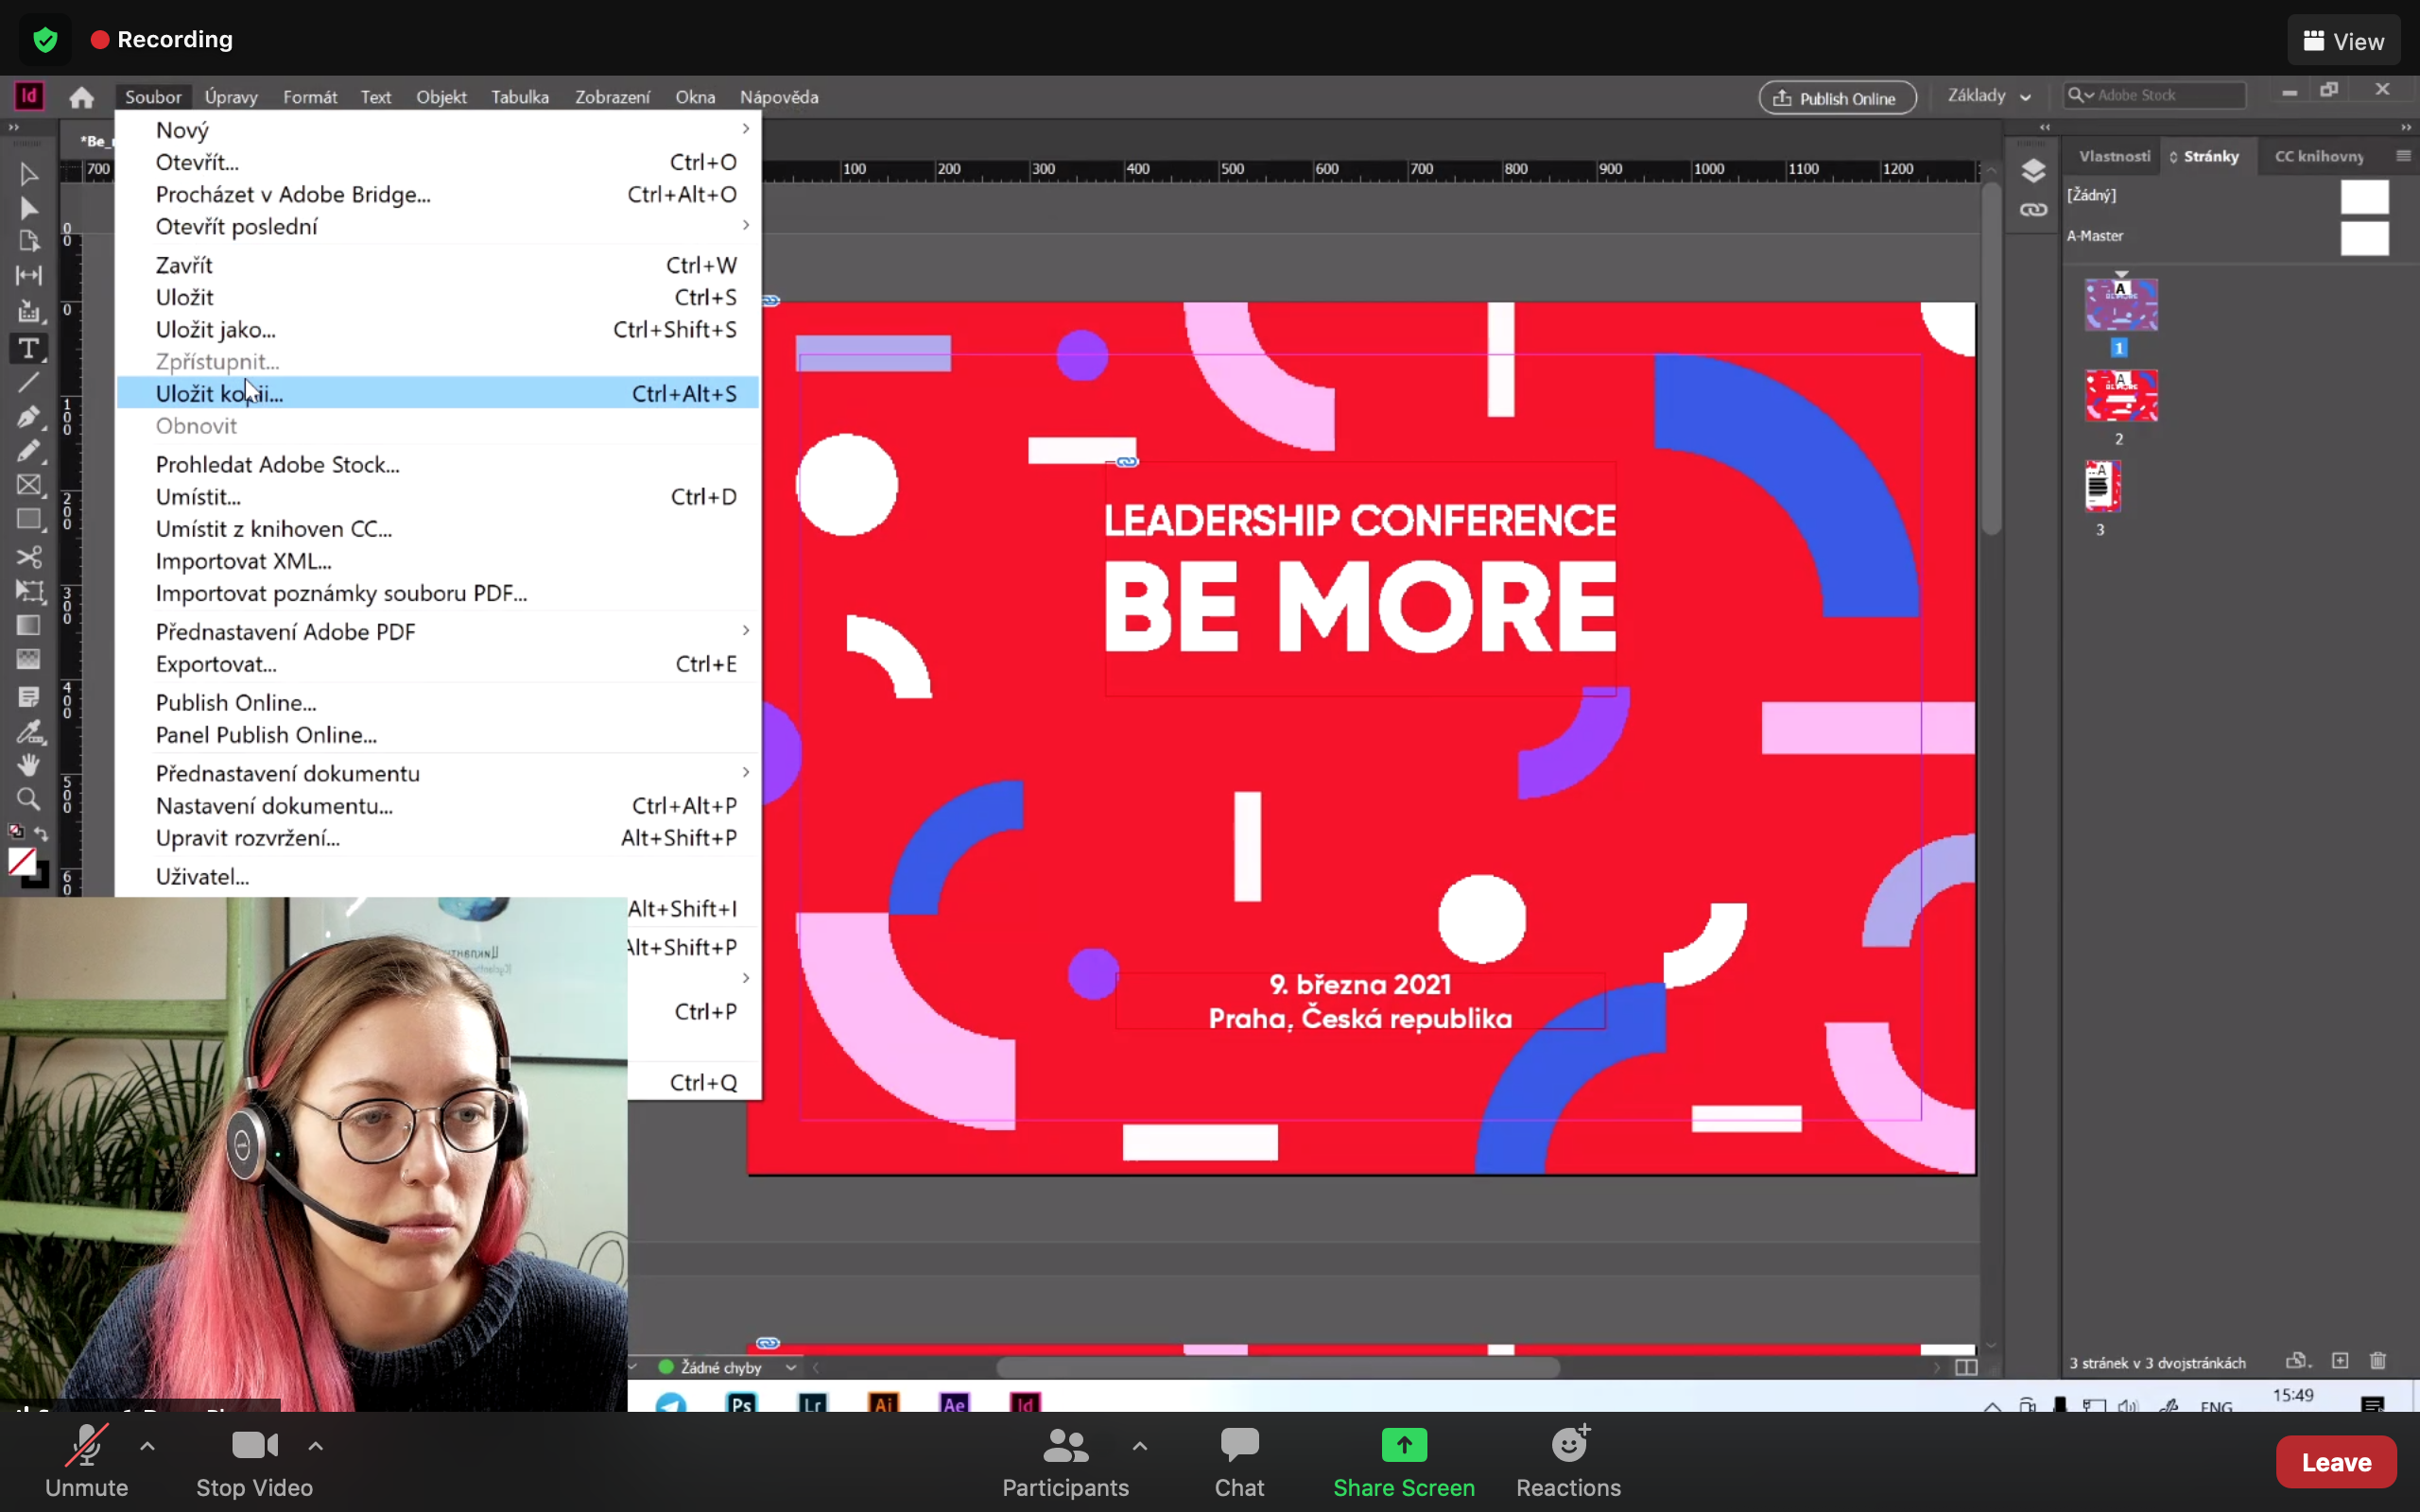Click green Share Screen button
The image size is (2420, 1512).
[x=1403, y=1463]
